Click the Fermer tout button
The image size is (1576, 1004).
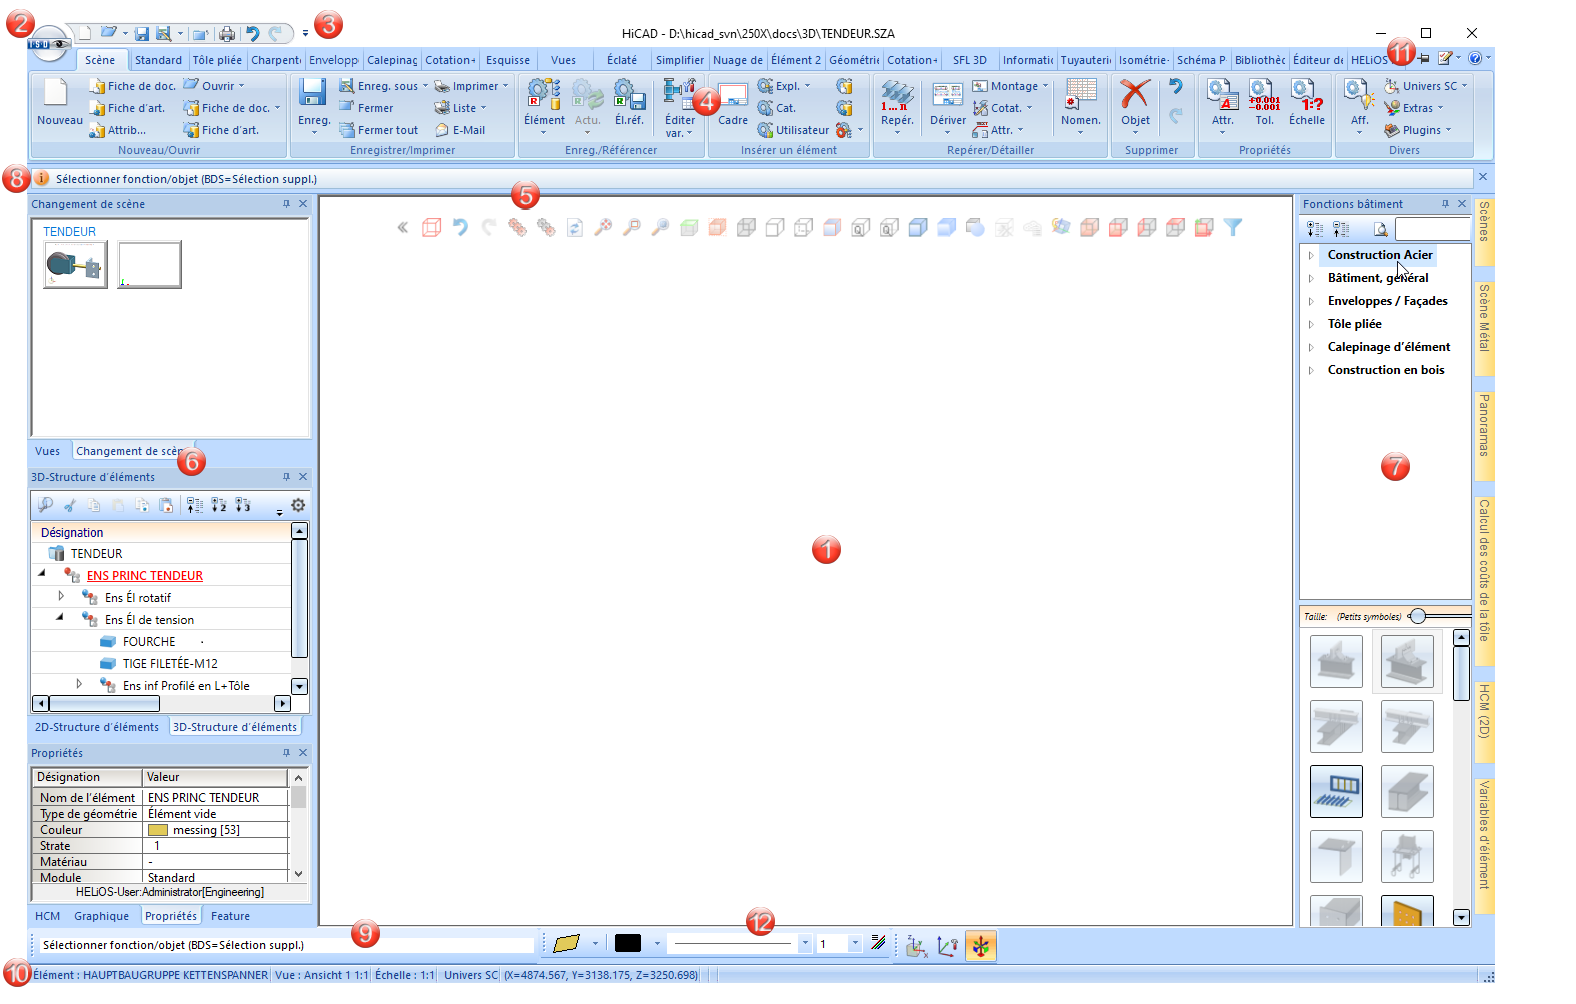click(379, 130)
